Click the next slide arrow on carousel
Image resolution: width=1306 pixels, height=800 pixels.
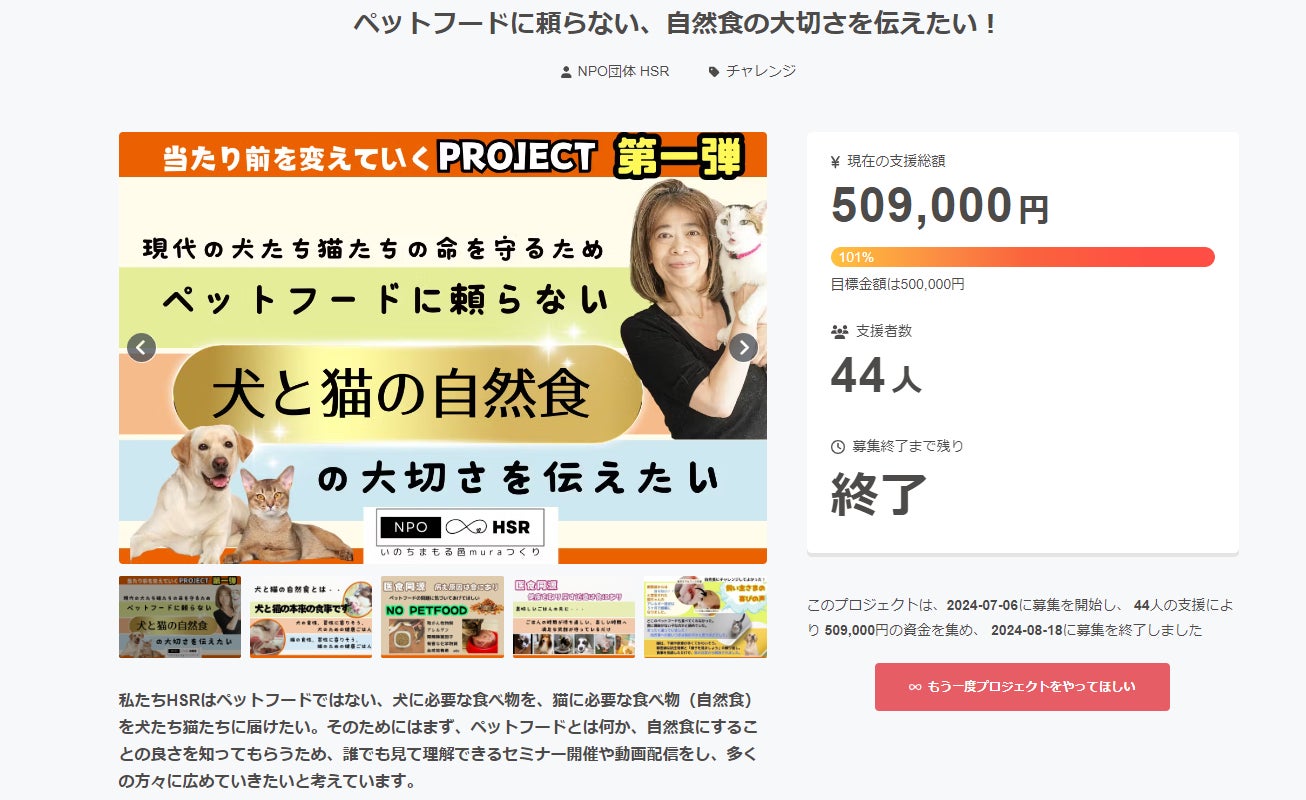pyautogui.click(x=743, y=348)
